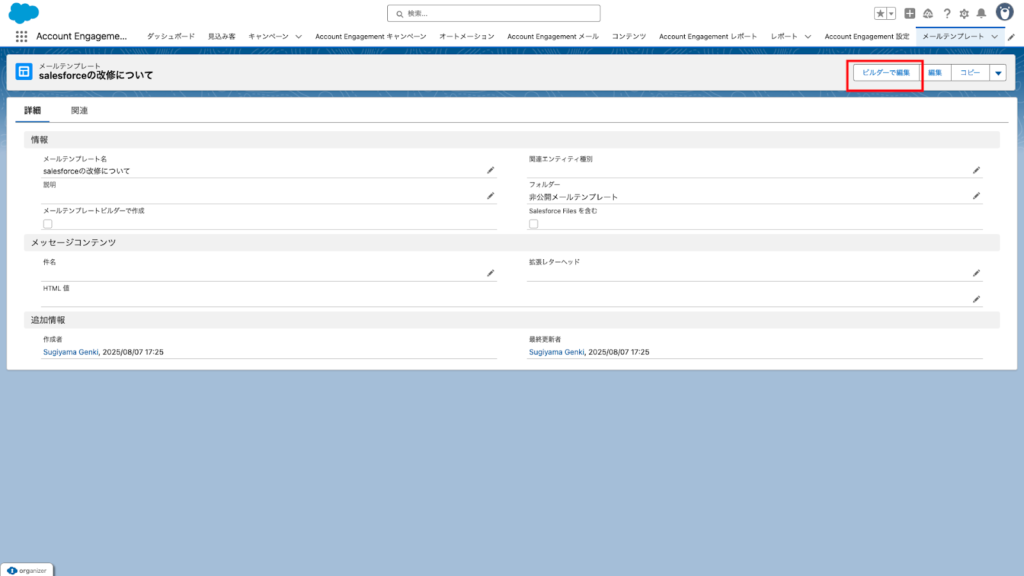Open Account Engagement キャンペーン tab
This screenshot has width=1024, height=576.
(370, 37)
